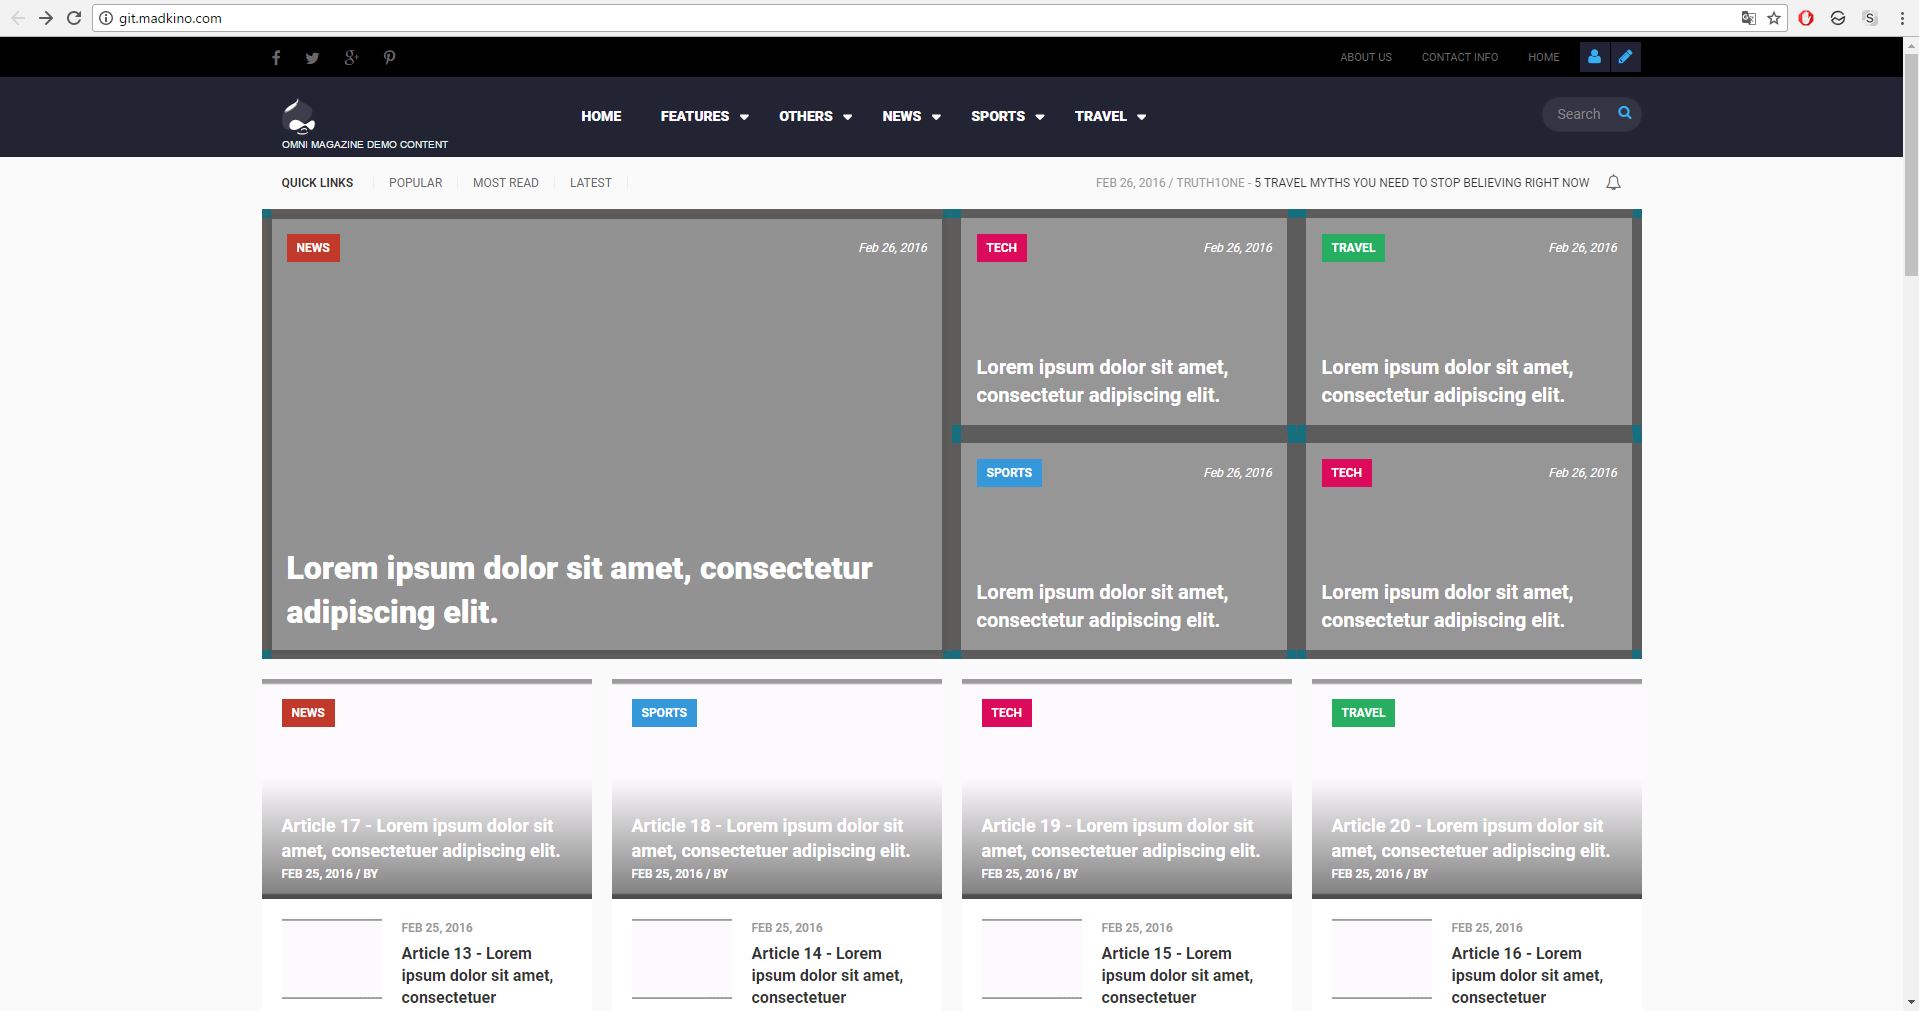Click the NEWS tag above Article 17

308,713
